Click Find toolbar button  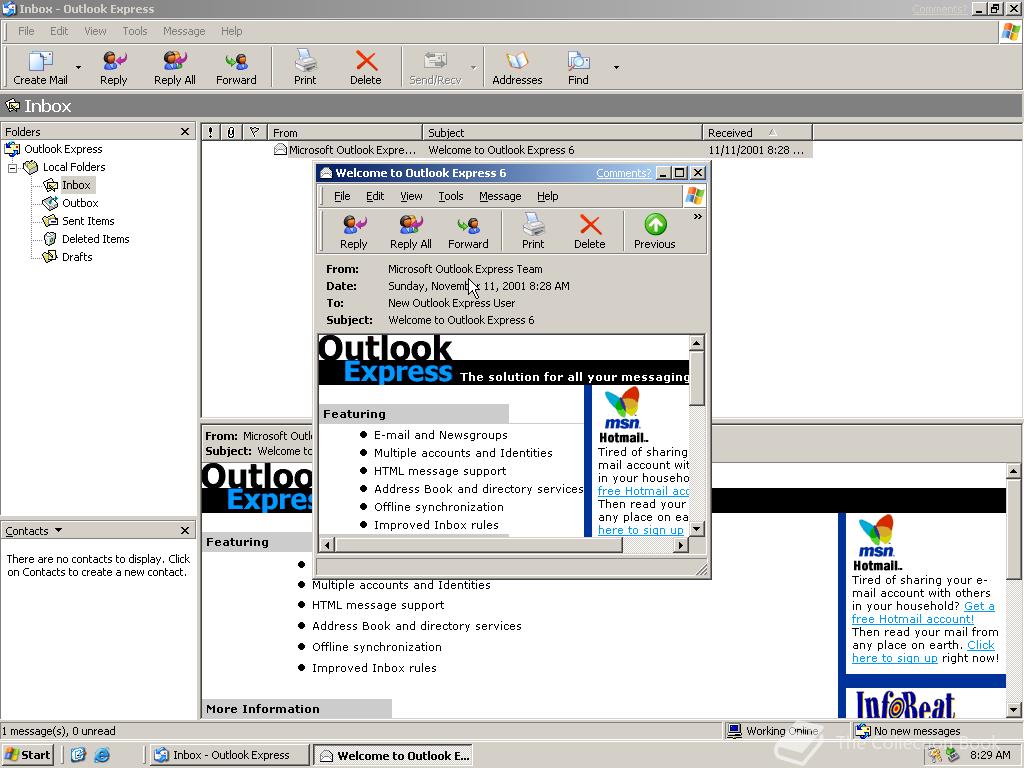pyautogui.click(x=578, y=67)
